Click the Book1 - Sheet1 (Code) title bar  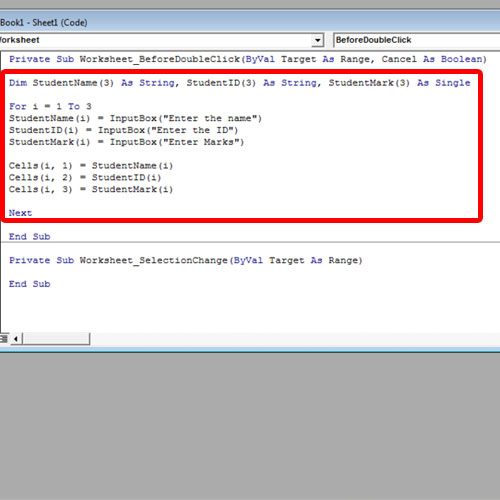tap(250, 22)
